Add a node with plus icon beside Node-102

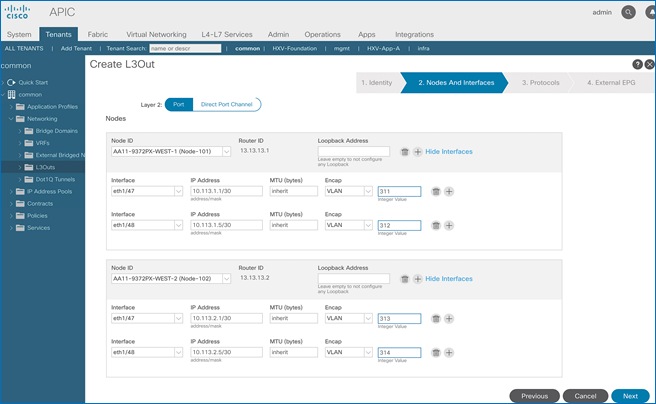tap(418, 279)
